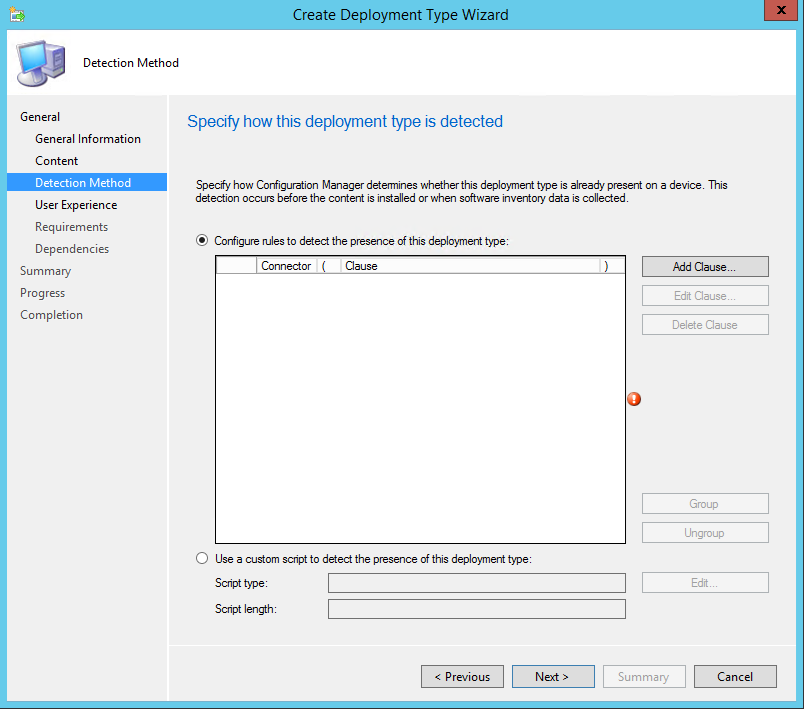Select Summary step in sidebar

tap(46, 271)
